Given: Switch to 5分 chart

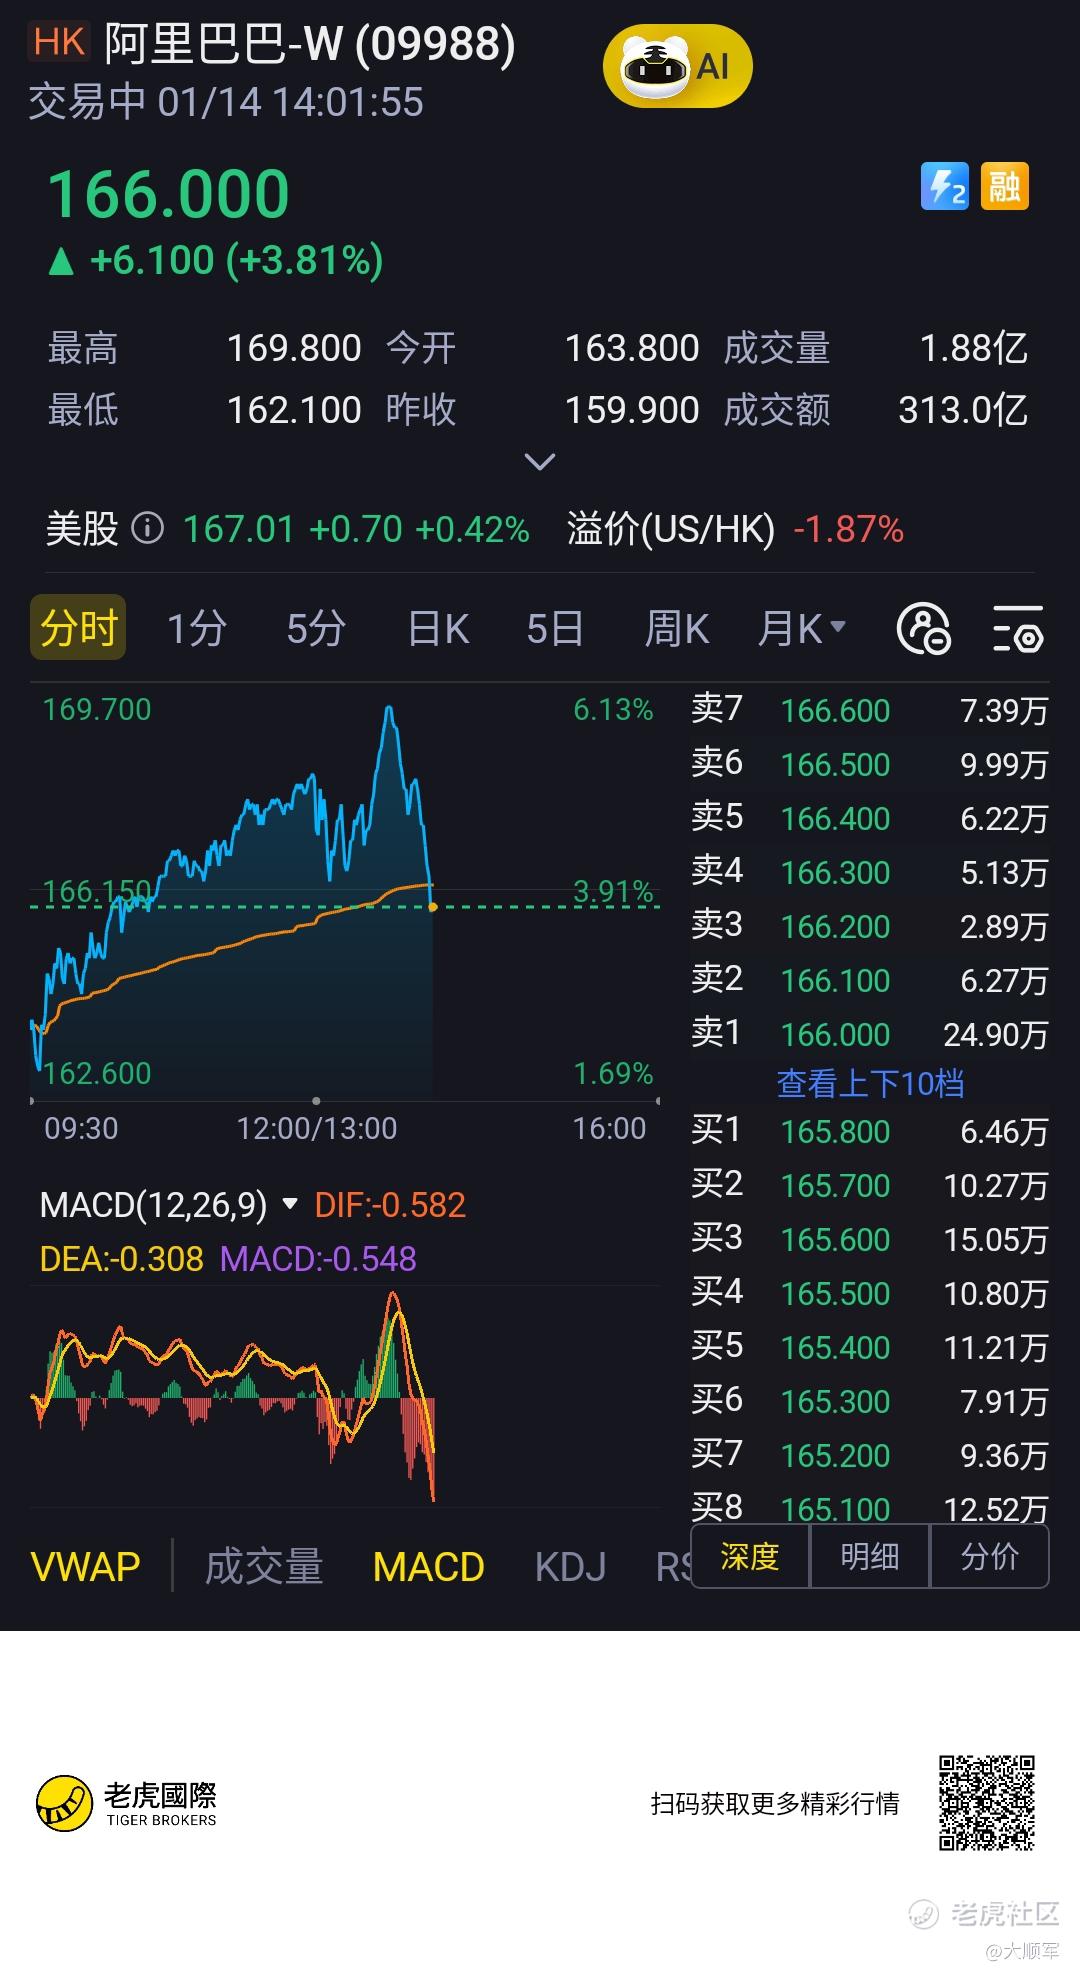Looking at the screenshot, I should 316,629.
